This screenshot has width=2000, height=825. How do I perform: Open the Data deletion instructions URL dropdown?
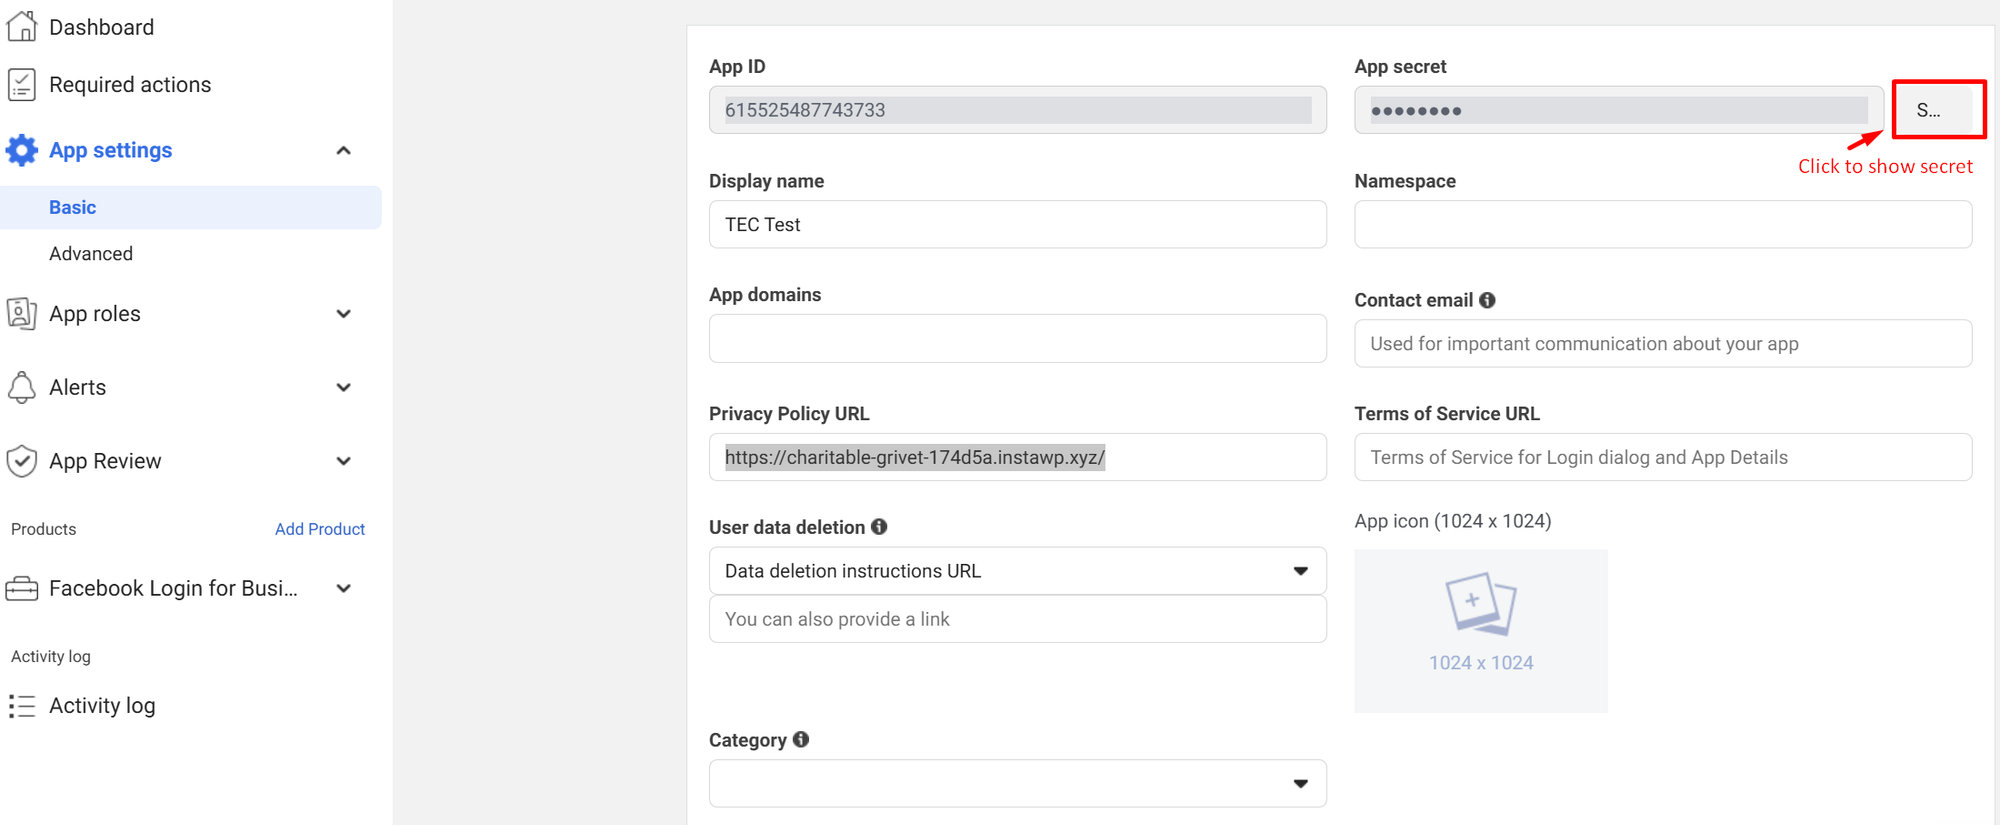pos(1017,571)
